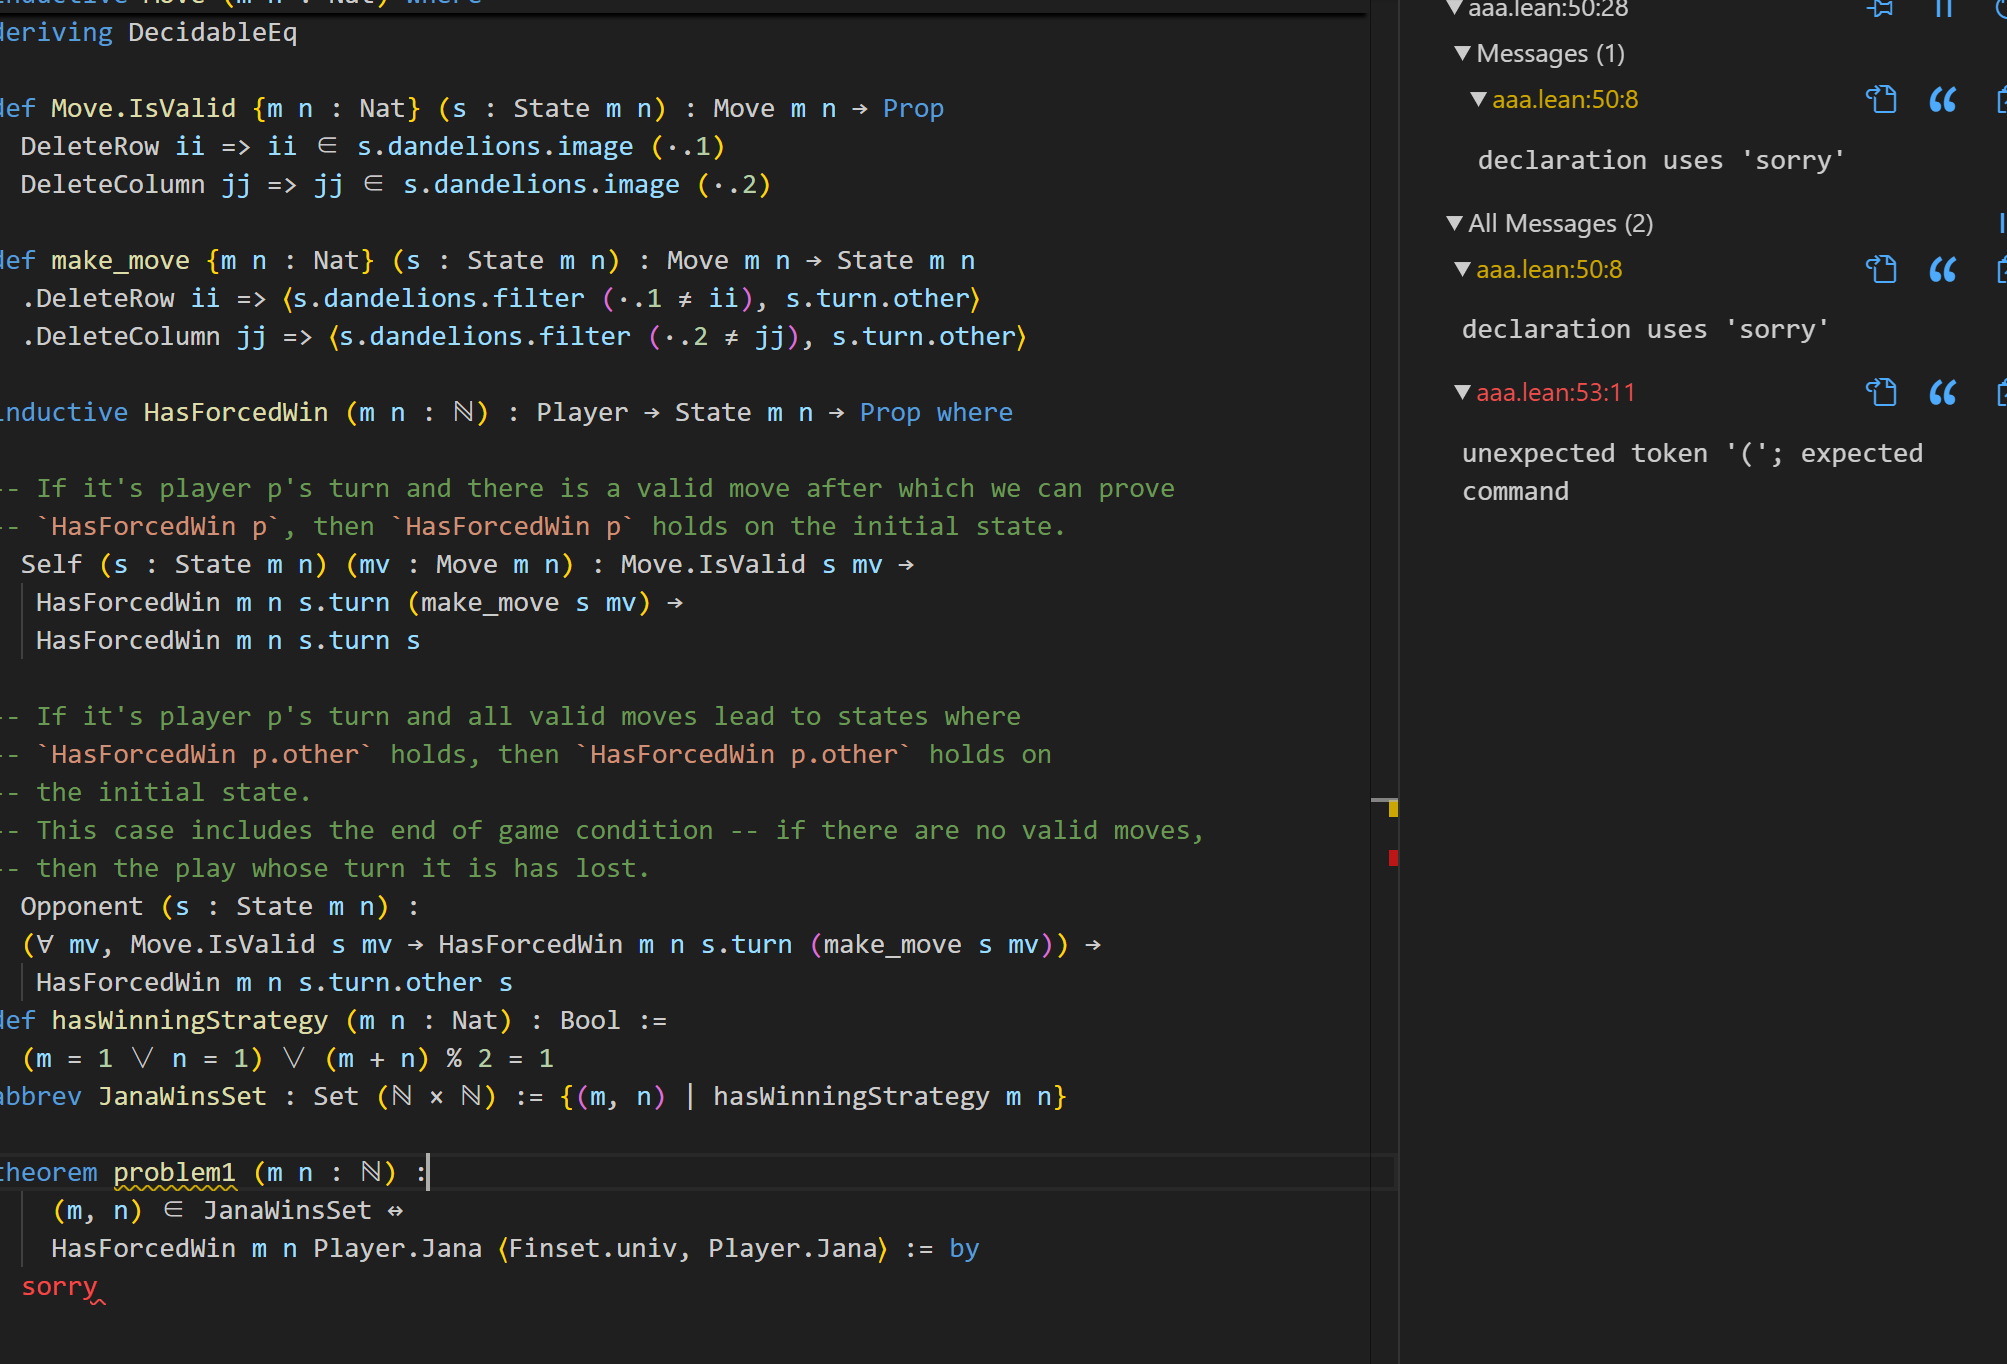Collapse the red aaa.lean:53:11 error message
Viewport: 2007px width, 1364px height.
(1463, 393)
